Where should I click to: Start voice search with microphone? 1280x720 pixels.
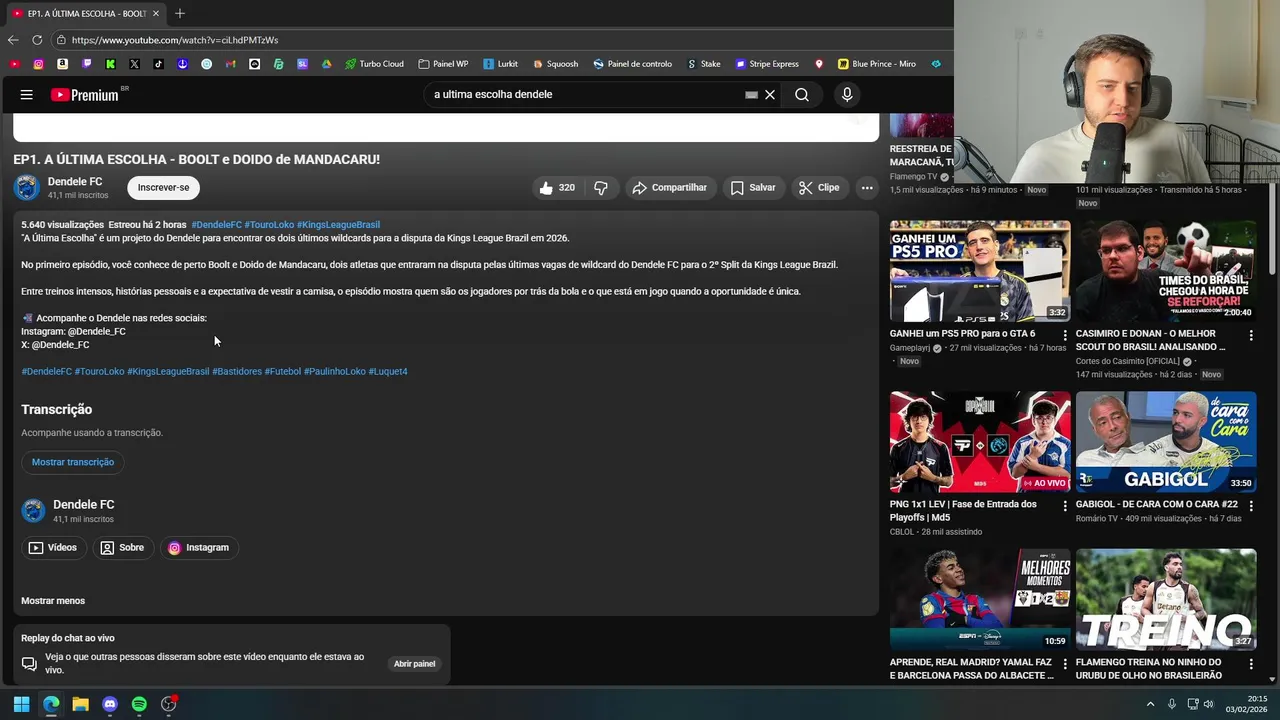point(847,95)
